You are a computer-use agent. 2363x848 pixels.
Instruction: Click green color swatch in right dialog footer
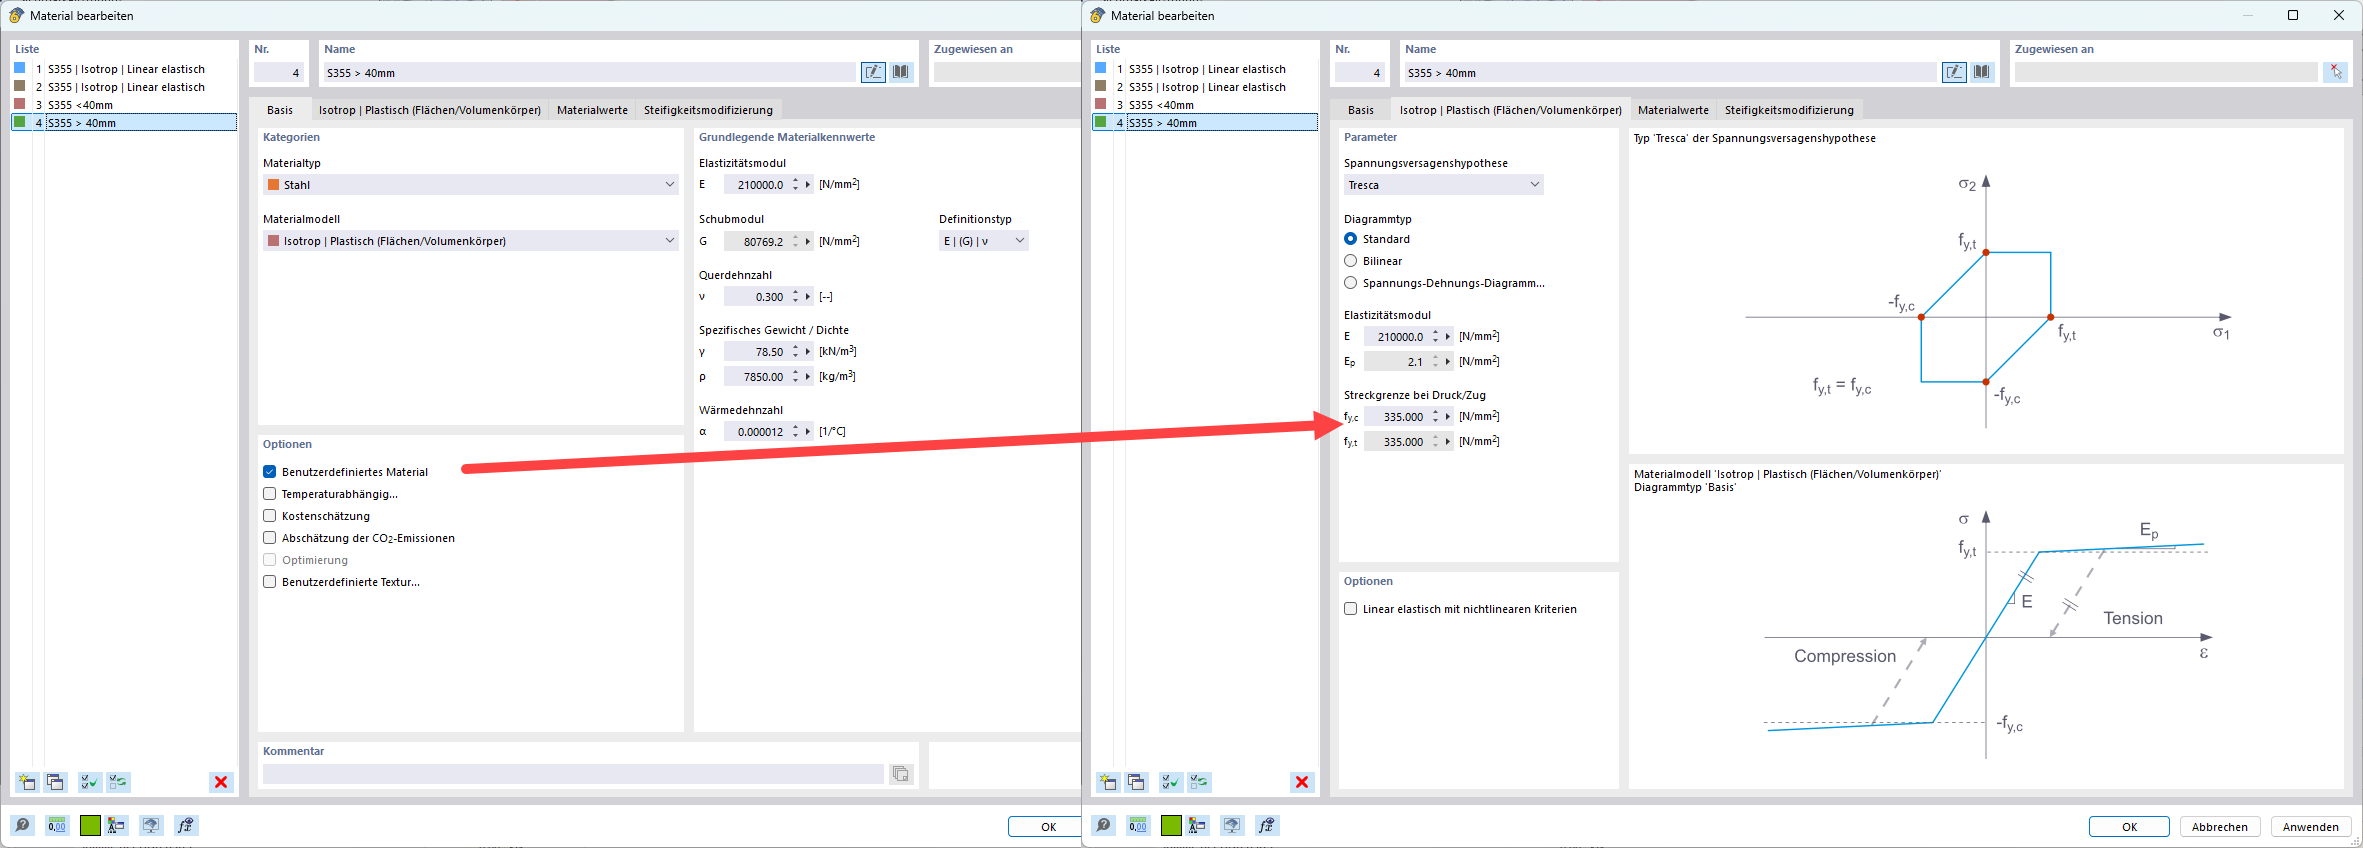(1171, 825)
